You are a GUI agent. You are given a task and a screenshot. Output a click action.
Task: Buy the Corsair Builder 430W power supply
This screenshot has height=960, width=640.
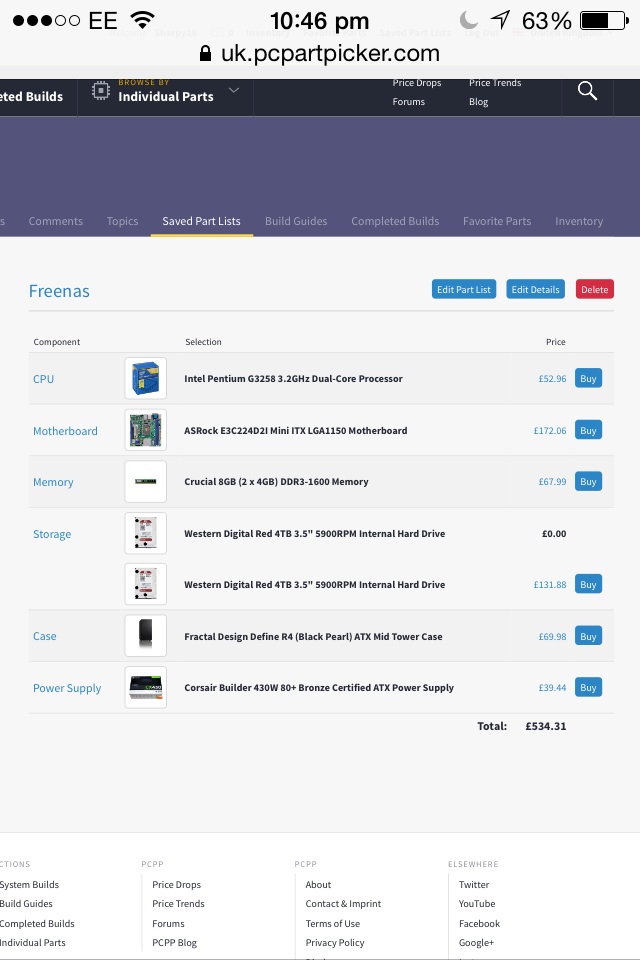(x=588, y=687)
